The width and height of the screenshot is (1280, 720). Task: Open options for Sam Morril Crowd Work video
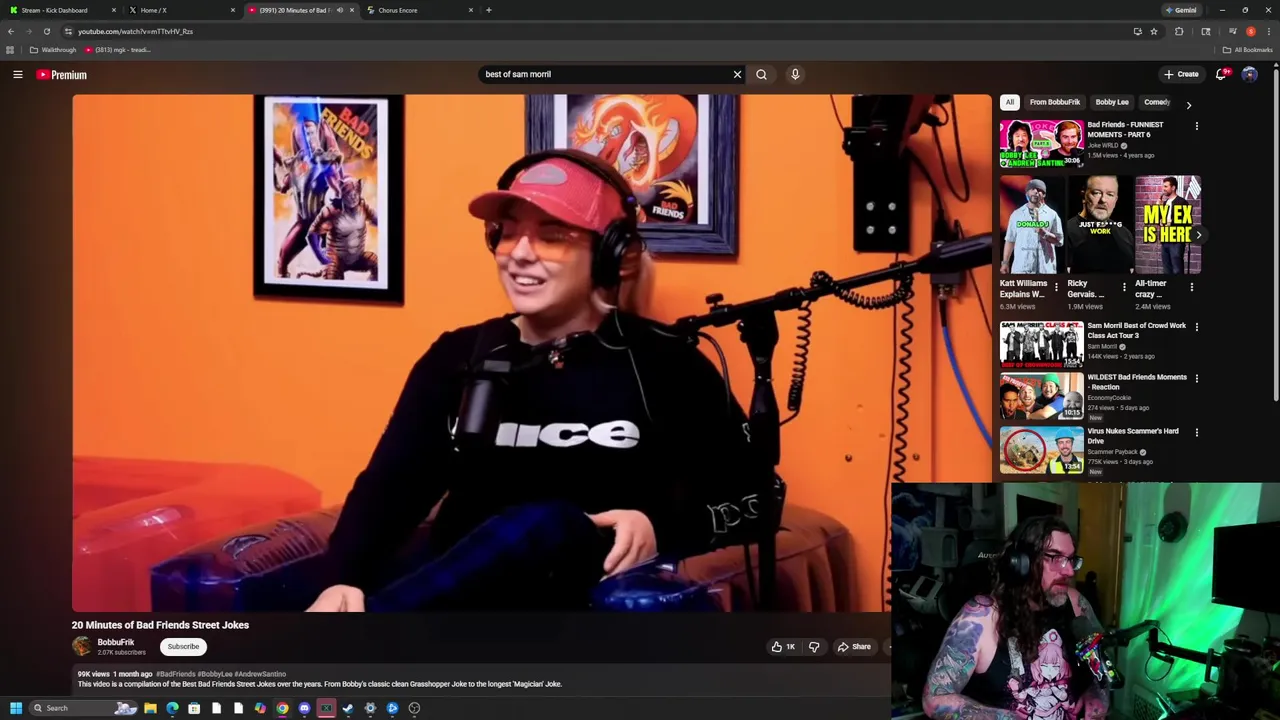pyautogui.click(x=1196, y=327)
